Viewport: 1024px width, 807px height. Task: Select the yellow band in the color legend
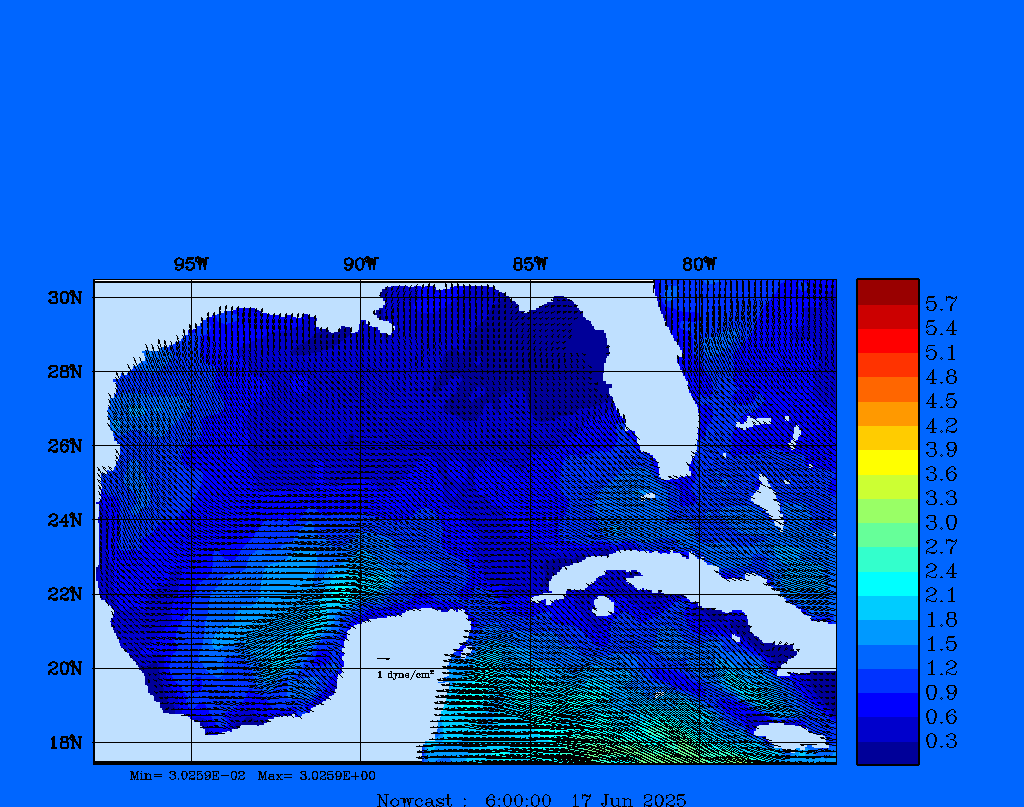click(x=887, y=462)
